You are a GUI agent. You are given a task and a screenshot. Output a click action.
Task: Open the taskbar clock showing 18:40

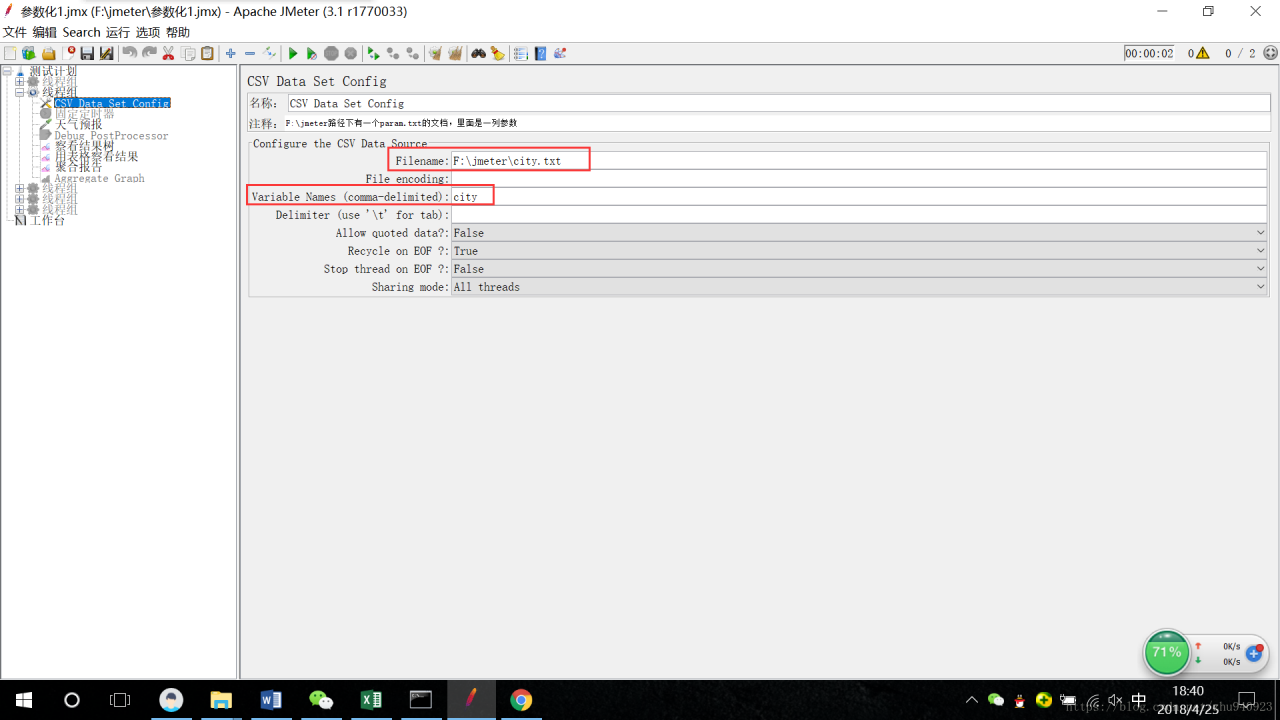coord(1188,700)
